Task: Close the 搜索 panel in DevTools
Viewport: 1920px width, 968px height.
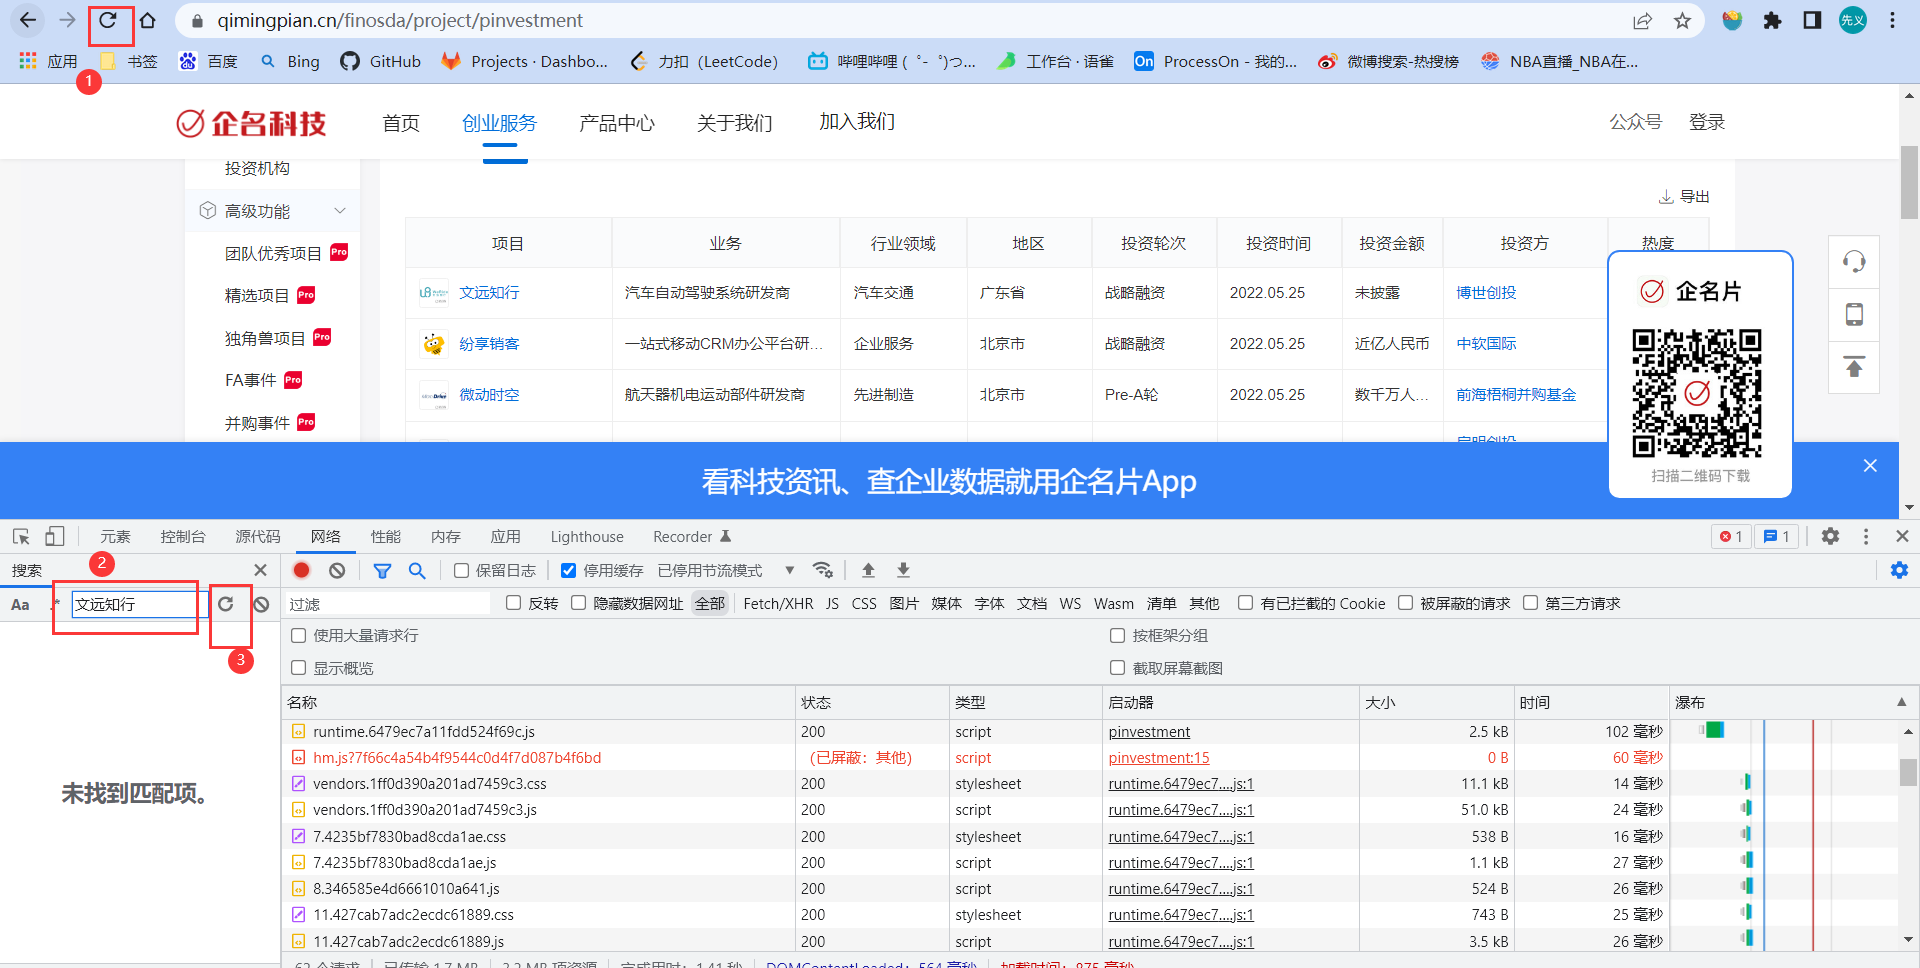Action: click(x=260, y=570)
